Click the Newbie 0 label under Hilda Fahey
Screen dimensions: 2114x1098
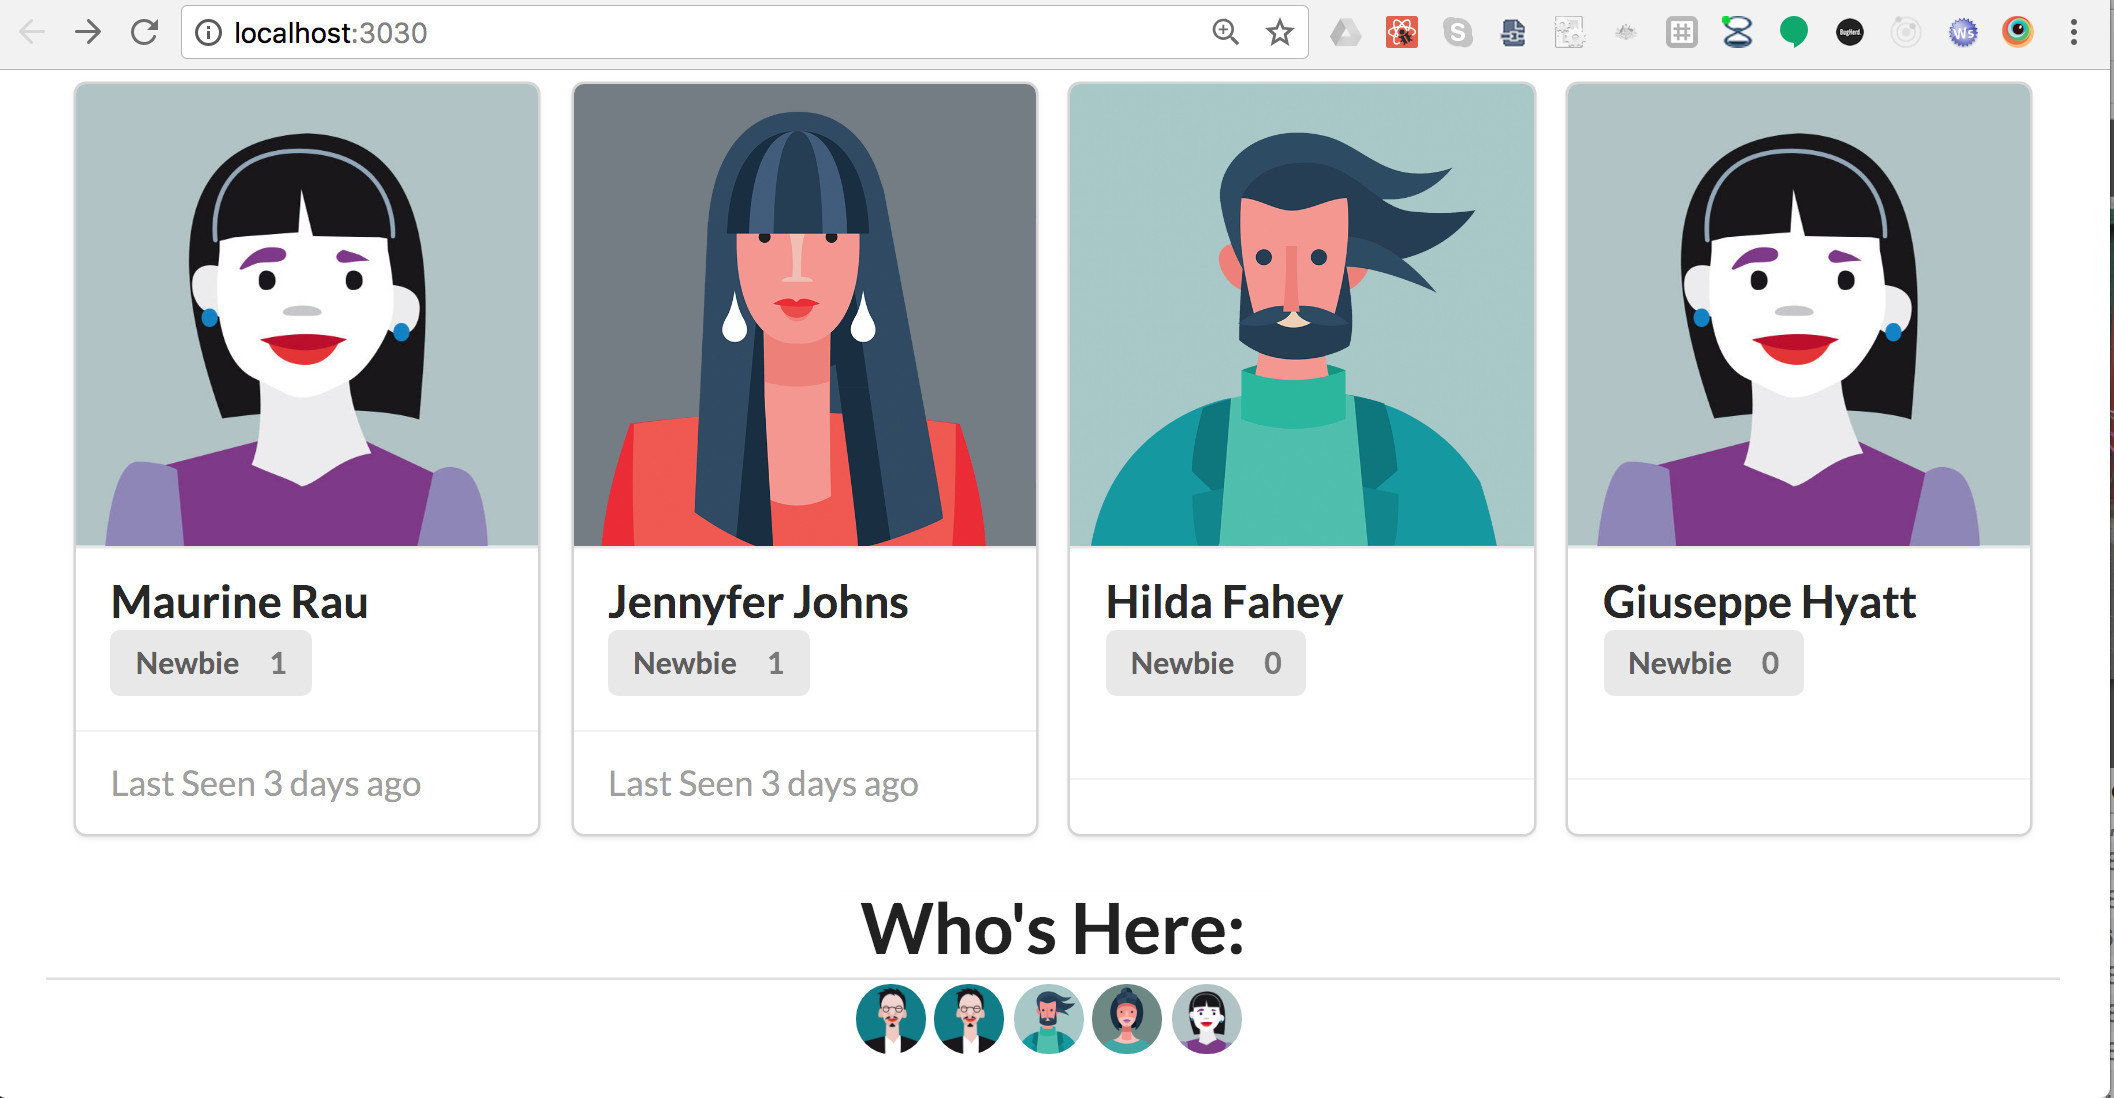(x=1205, y=663)
